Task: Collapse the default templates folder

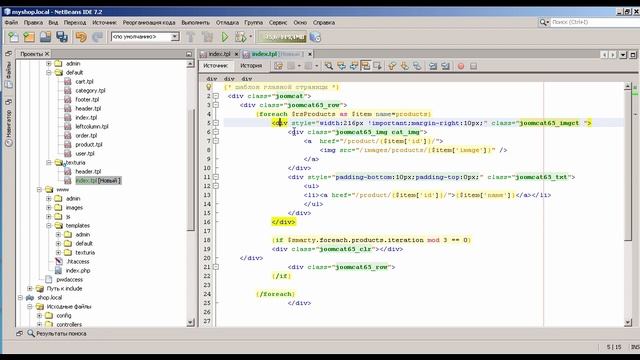Action: pos(49,73)
